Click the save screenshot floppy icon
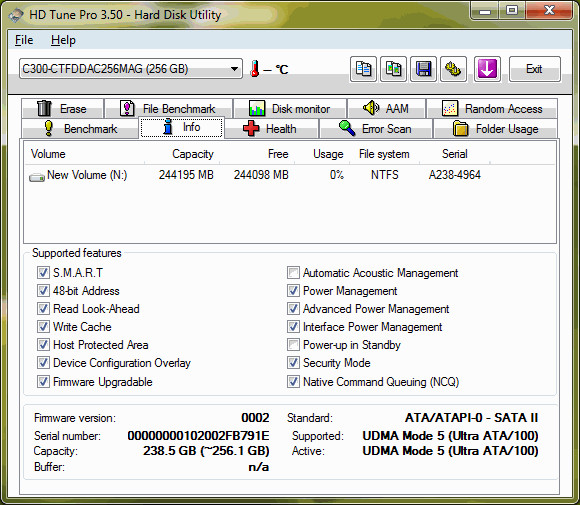Image resolution: width=580 pixels, height=505 pixels. coord(424,69)
